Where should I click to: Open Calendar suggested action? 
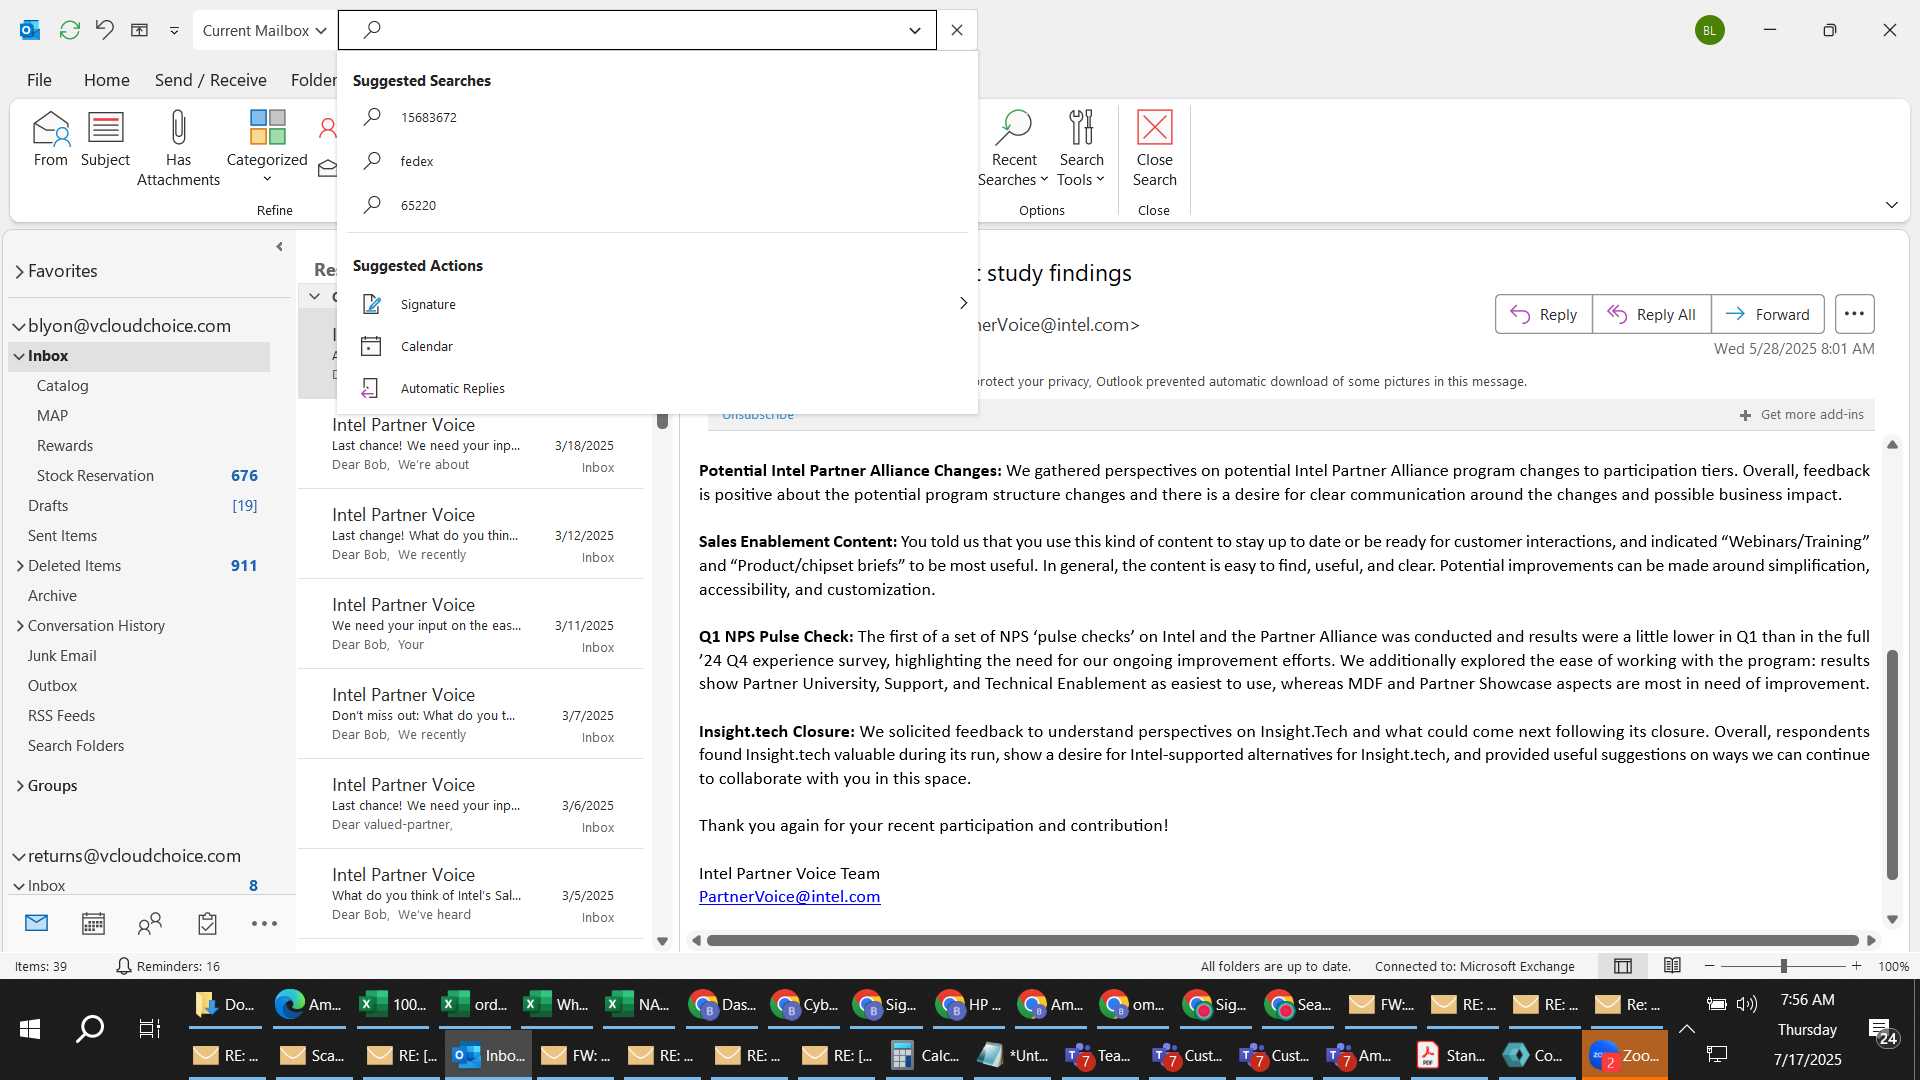tap(657, 346)
